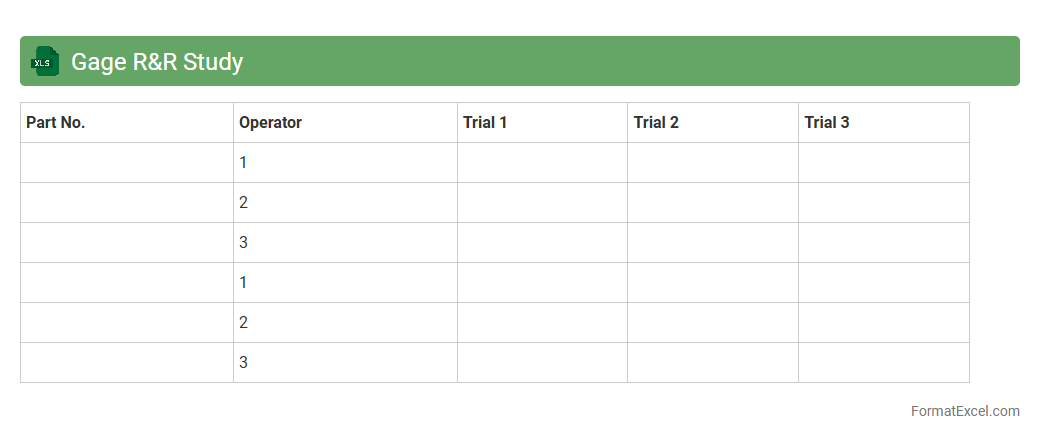Select the Part No. column header
This screenshot has height=440, width=1040.
pos(56,123)
